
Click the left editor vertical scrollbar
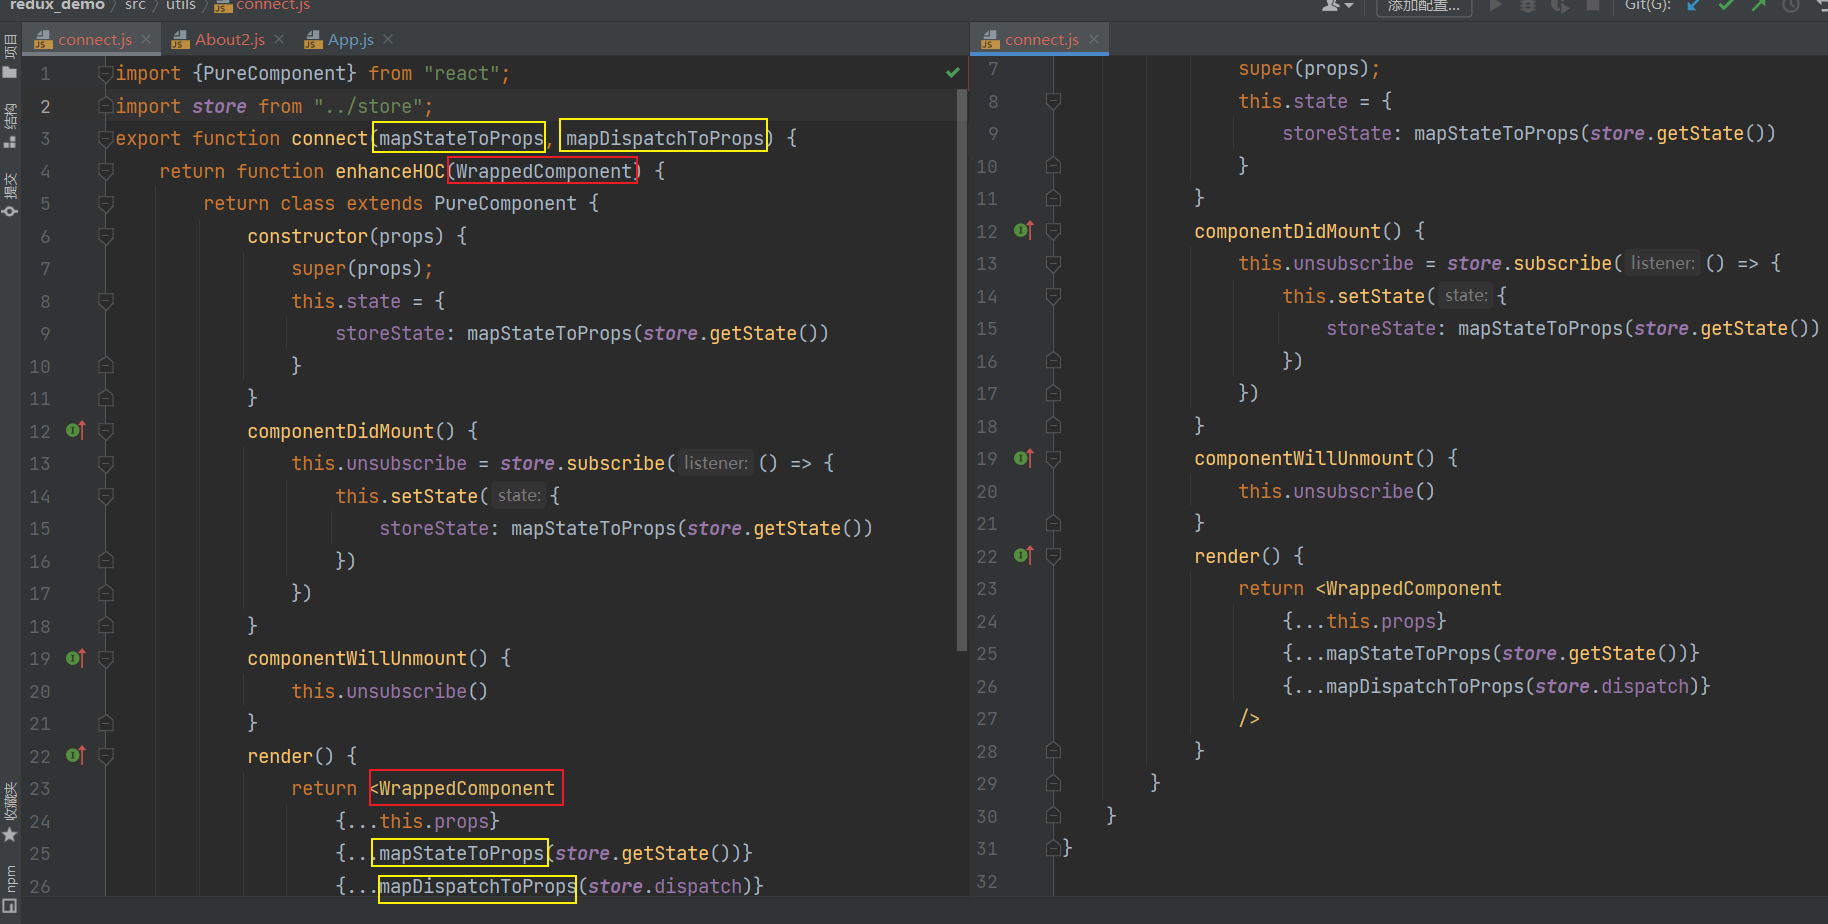click(962, 370)
